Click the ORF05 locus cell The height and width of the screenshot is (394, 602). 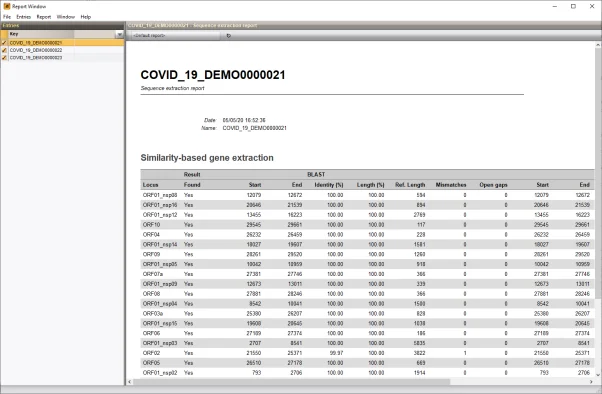point(151,363)
